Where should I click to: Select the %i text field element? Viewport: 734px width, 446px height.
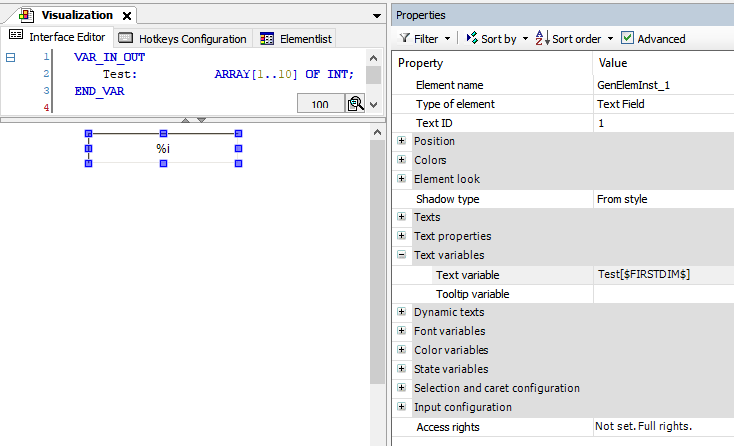tap(163, 149)
